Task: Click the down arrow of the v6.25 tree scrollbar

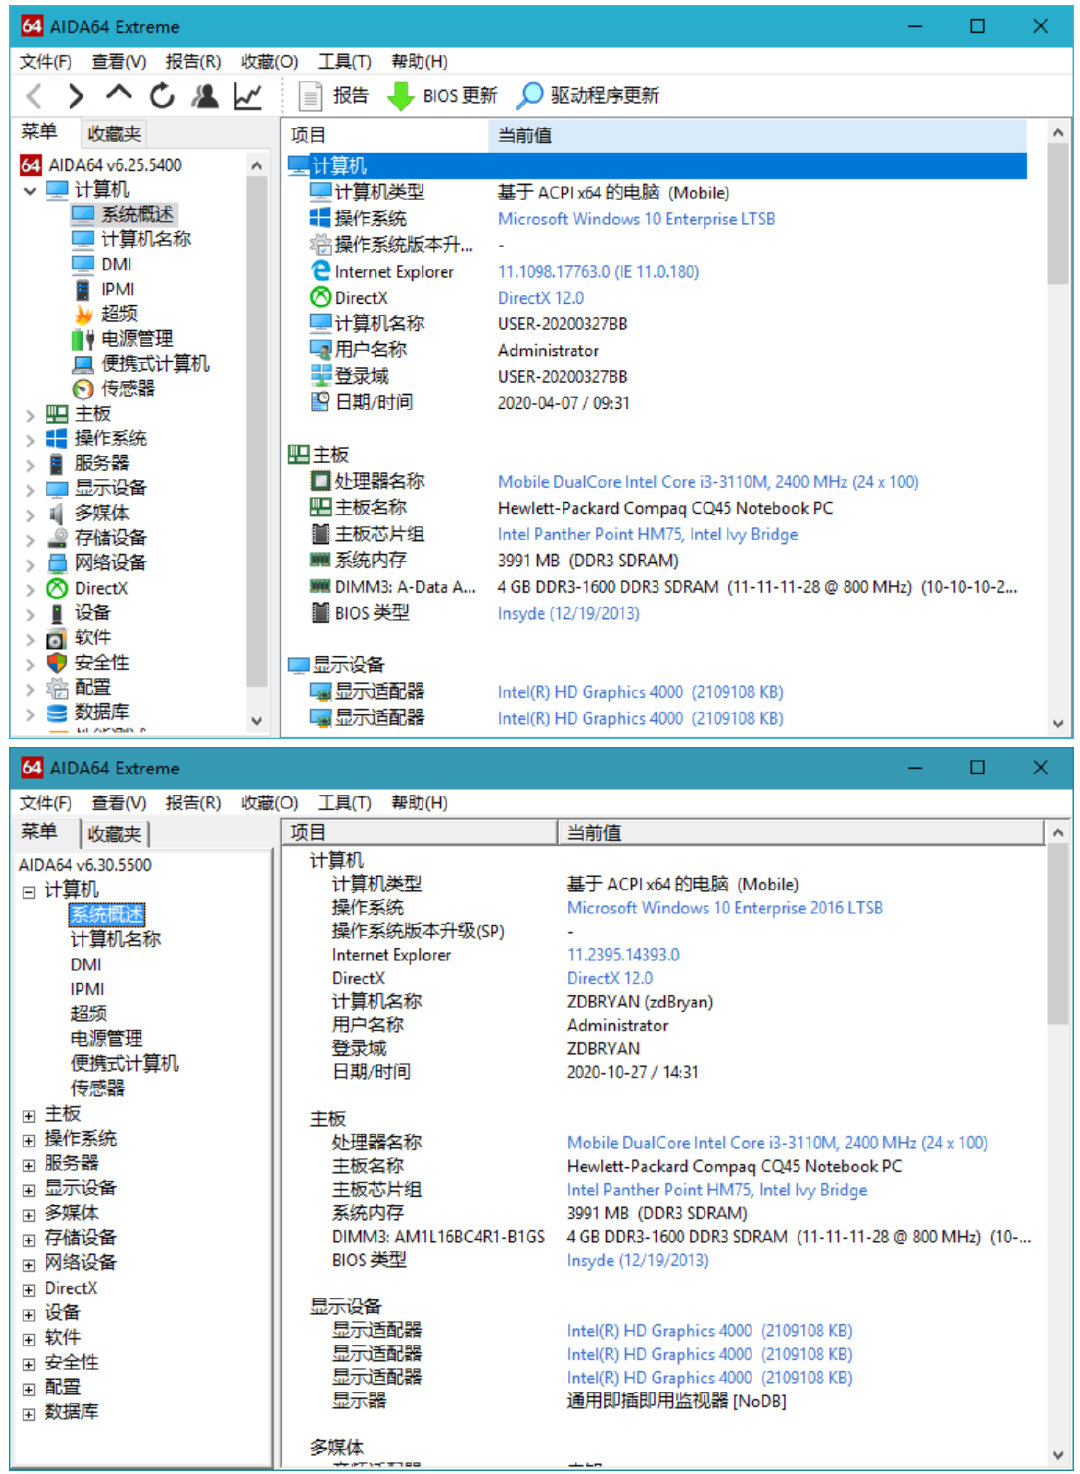Action: click(x=257, y=721)
